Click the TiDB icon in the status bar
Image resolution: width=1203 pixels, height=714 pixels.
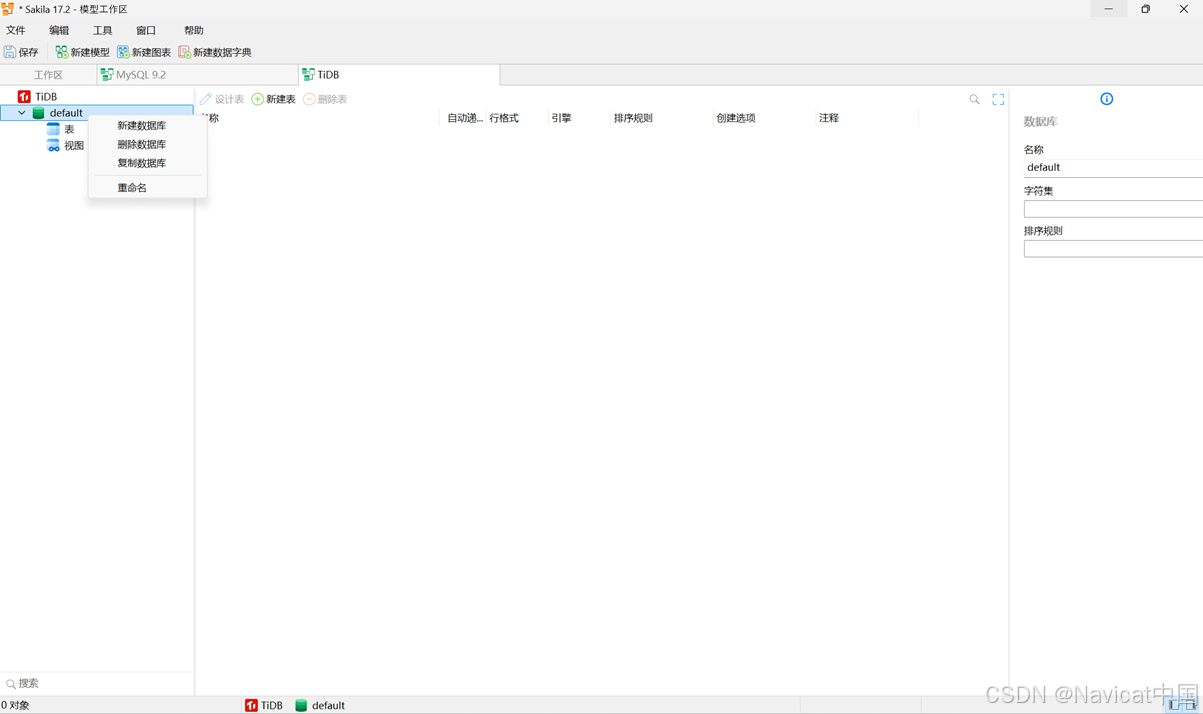[x=251, y=705]
